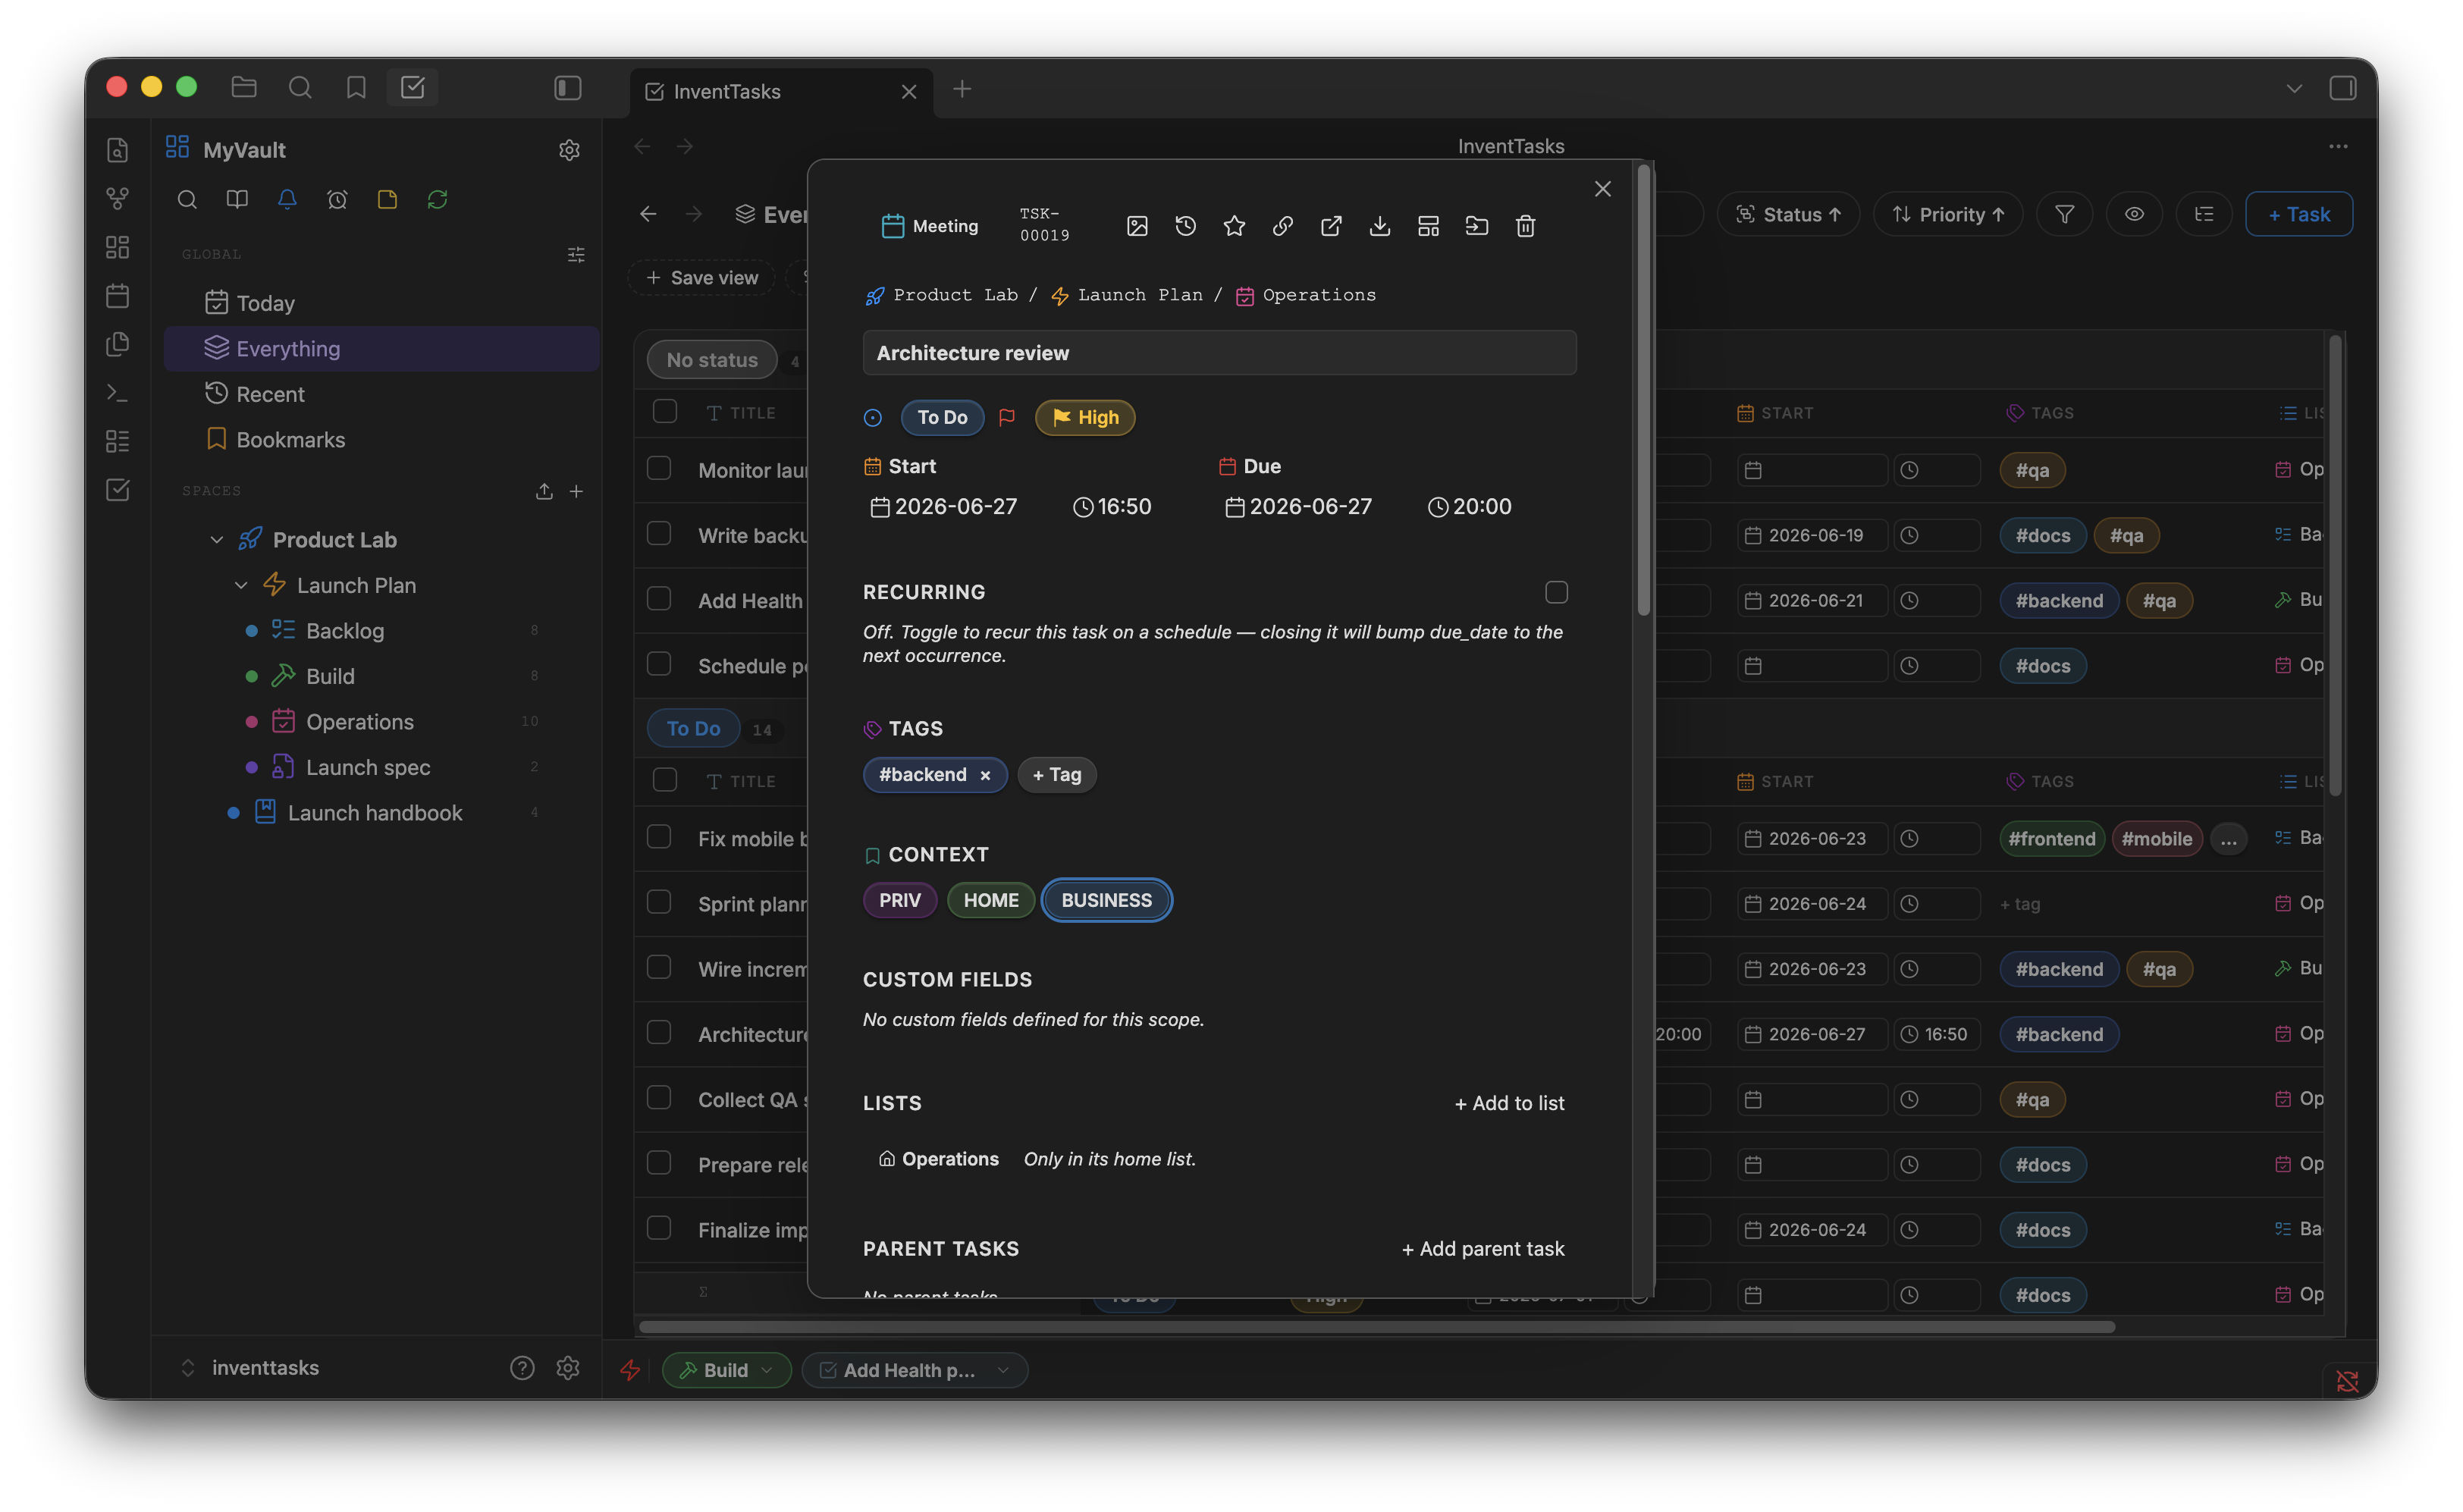Check the Sprint planning row checkbox
The image size is (2463, 1512).
pos(659,902)
